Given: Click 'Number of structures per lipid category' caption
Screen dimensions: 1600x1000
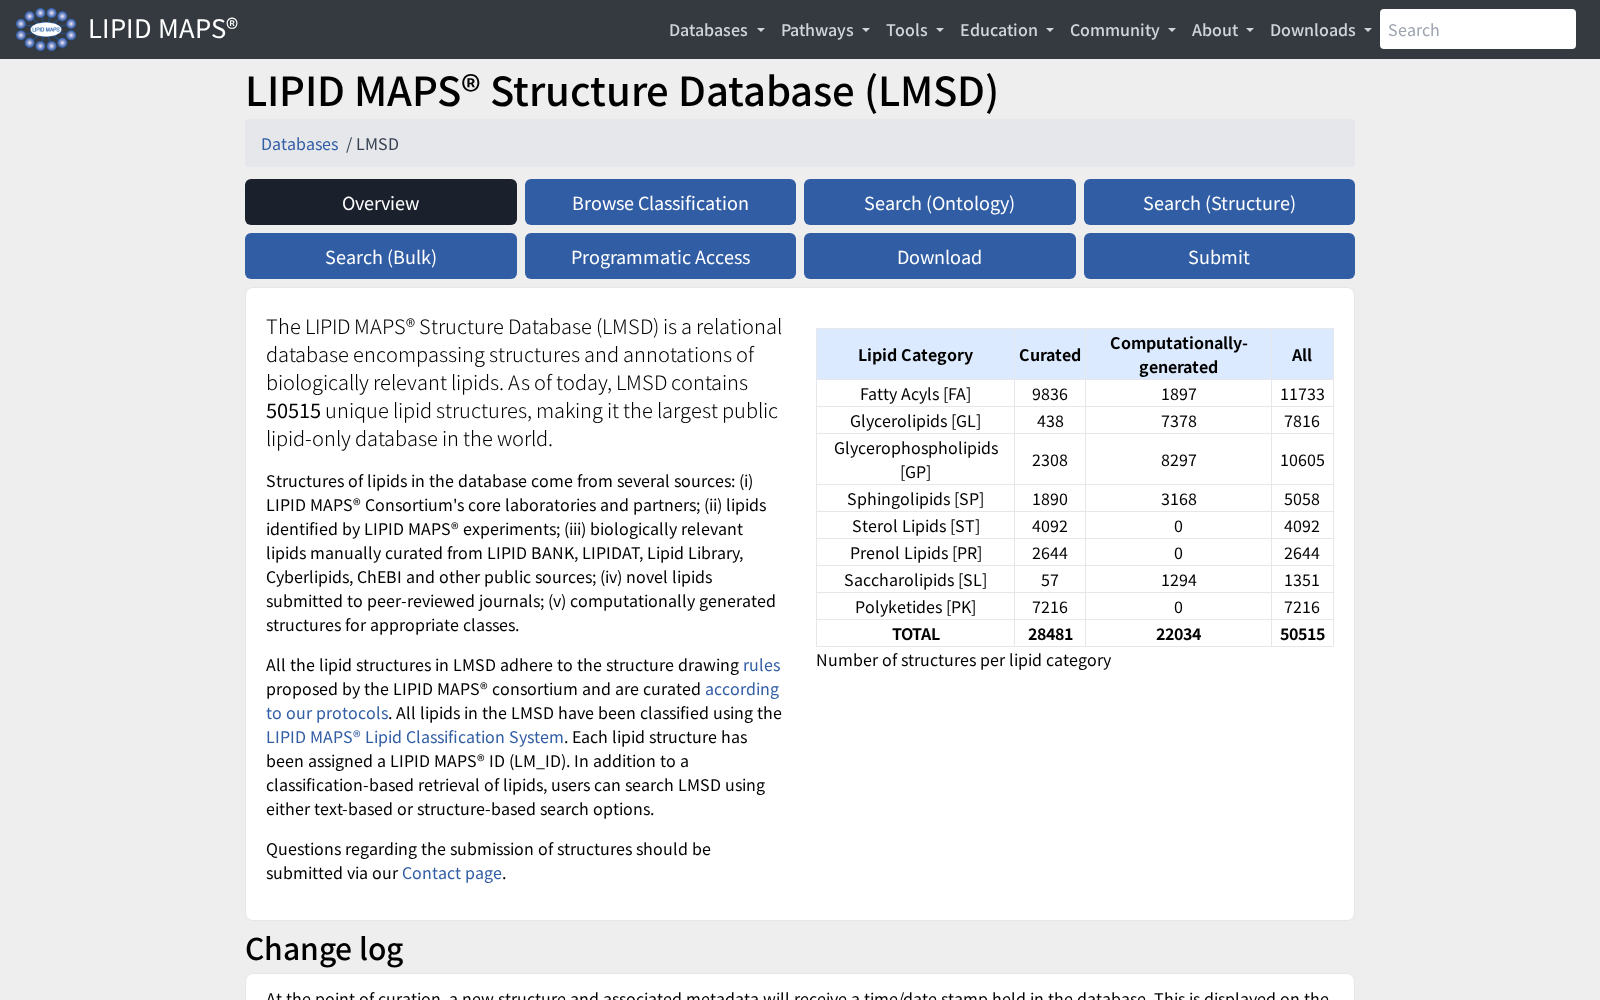Looking at the screenshot, I should point(963,660).
